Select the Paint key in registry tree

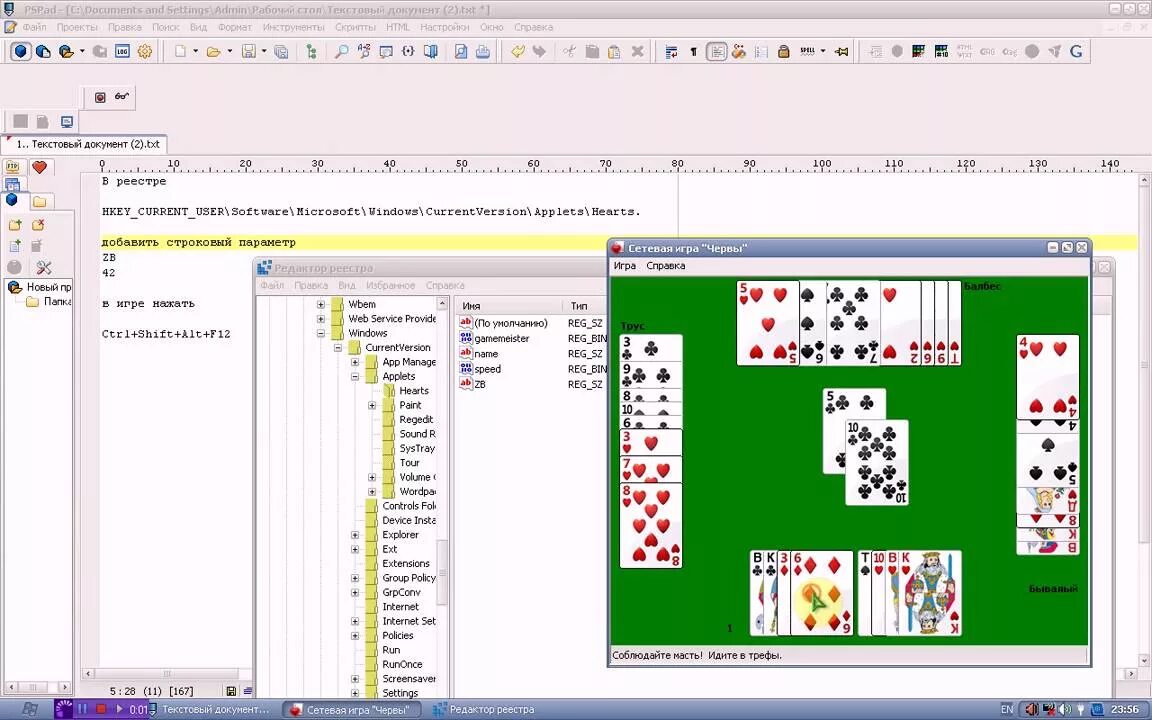click(x=410, y=406)
